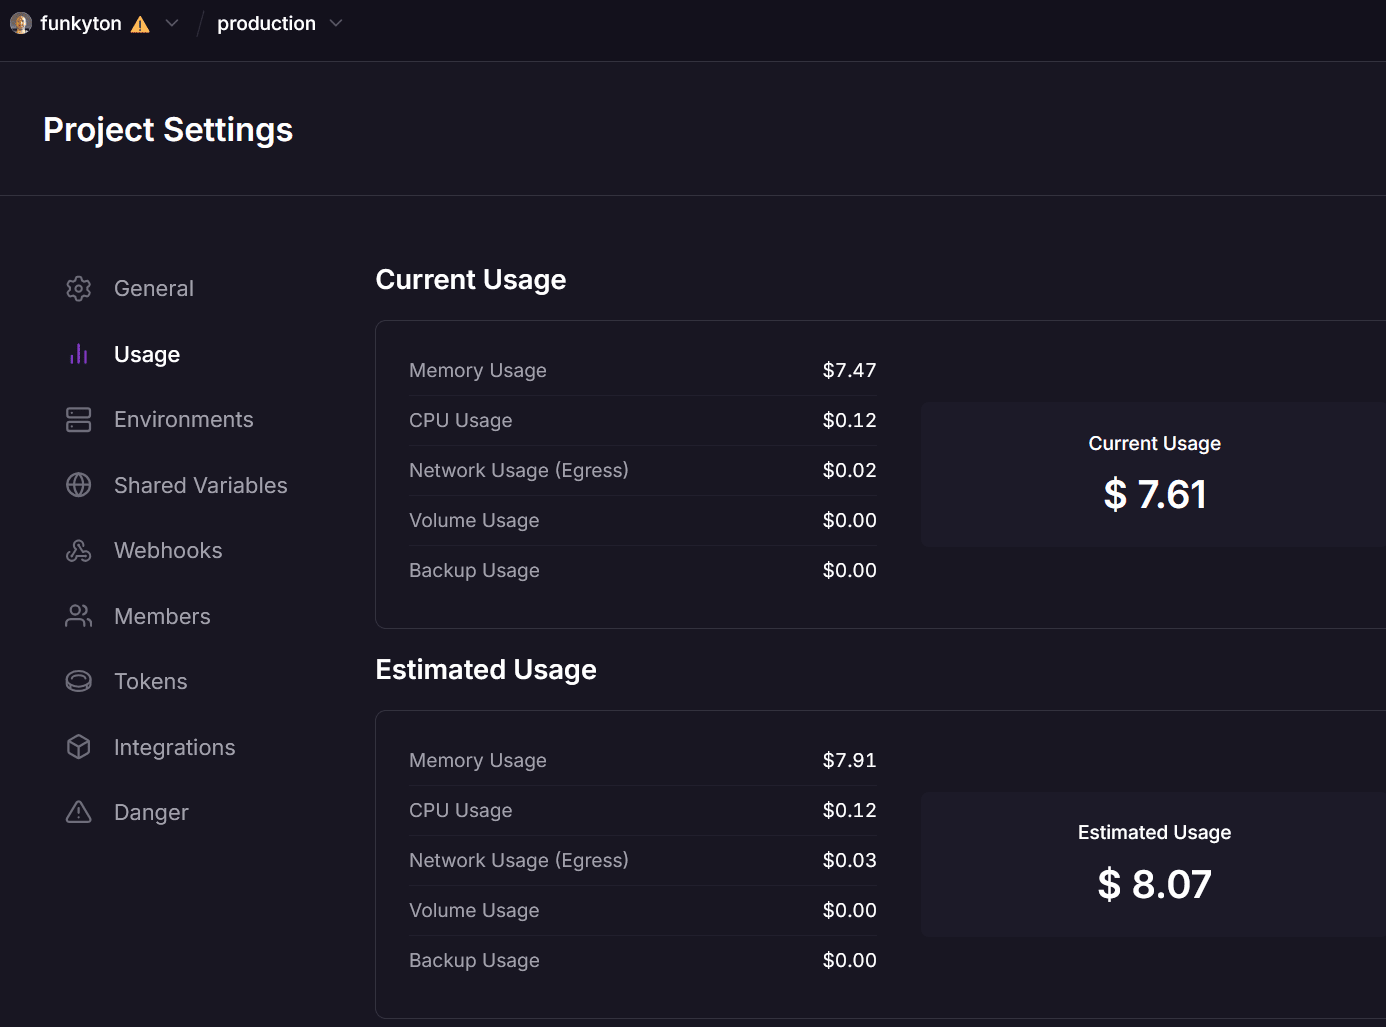Image resolution: width=1386 pixels, height=1027 pixels.
Task: Click Volume Usage under Current Usage
Action: pos(474,520)
